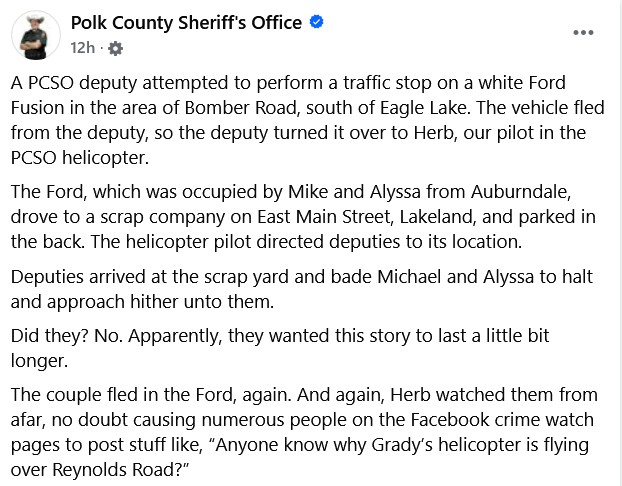Image resolution: width=622 pixels, height=486 pixels.
Task: Click the paragraph beginning "The couple fled"
Action: pyautogui.click(x=304, y=432)
